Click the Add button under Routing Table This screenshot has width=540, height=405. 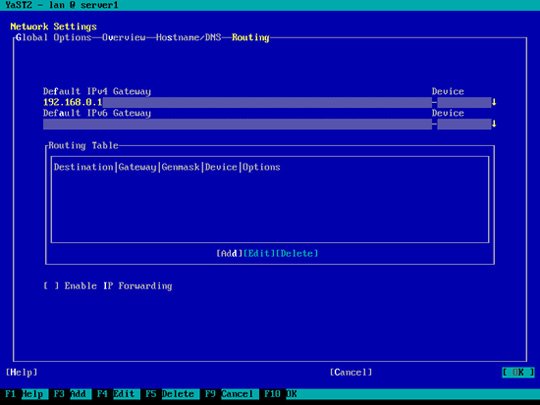[229, 253]
